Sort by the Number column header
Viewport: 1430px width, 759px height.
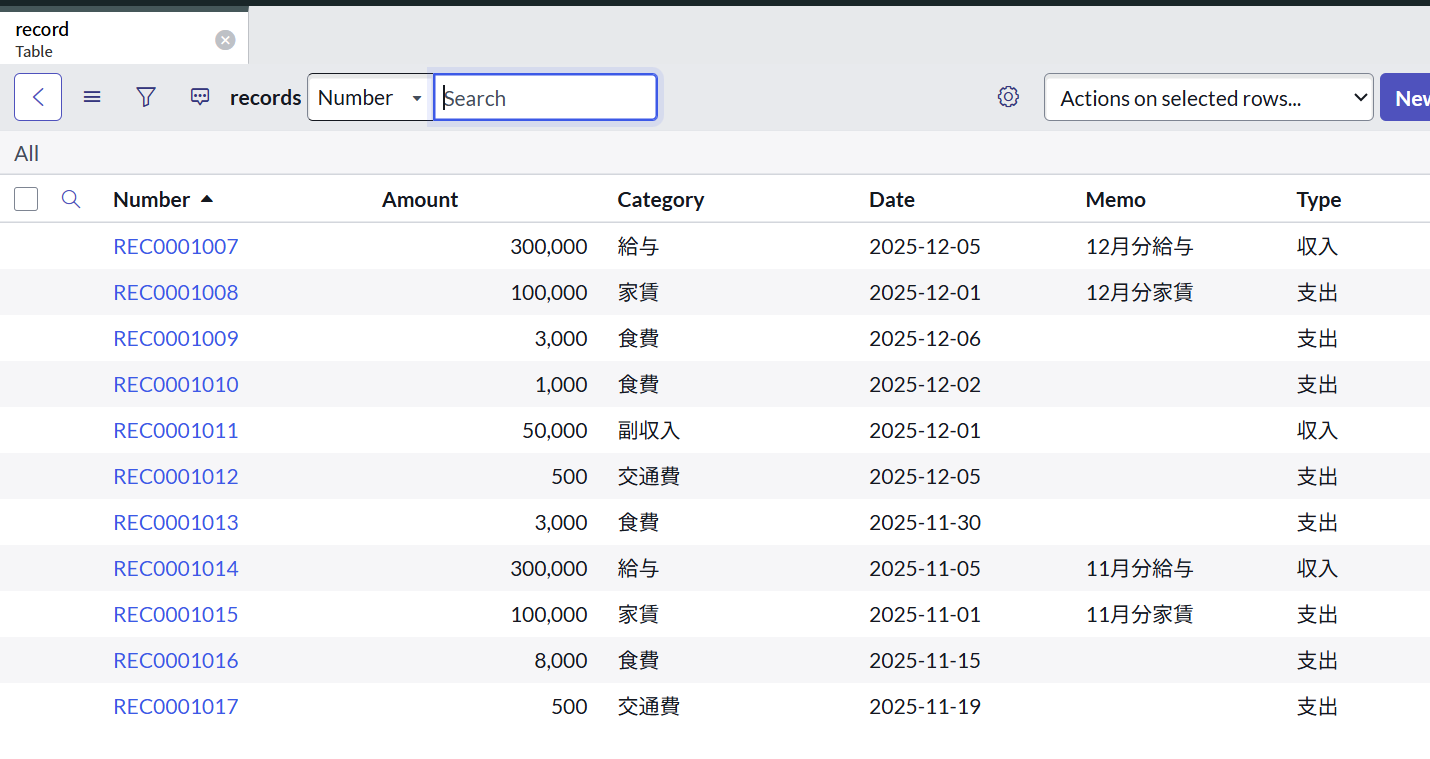pos(151,199)
